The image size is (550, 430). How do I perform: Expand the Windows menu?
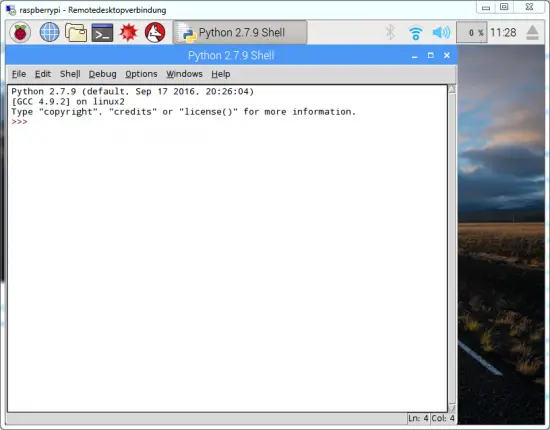tap(184, 74)
